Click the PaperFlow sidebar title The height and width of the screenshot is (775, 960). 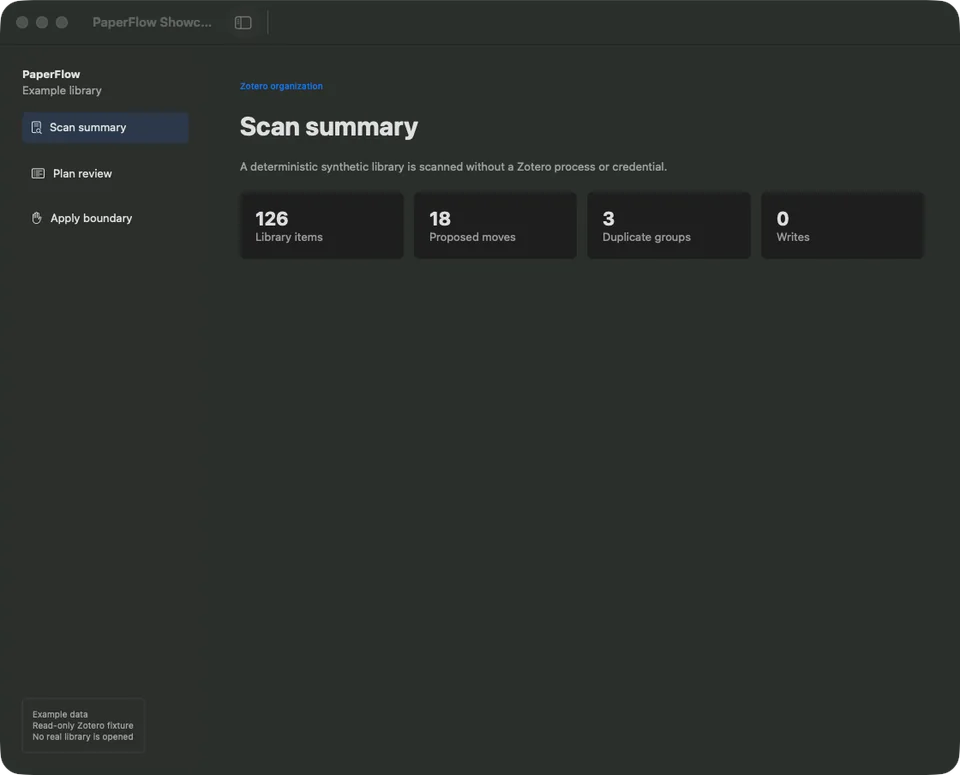(51, 74)
